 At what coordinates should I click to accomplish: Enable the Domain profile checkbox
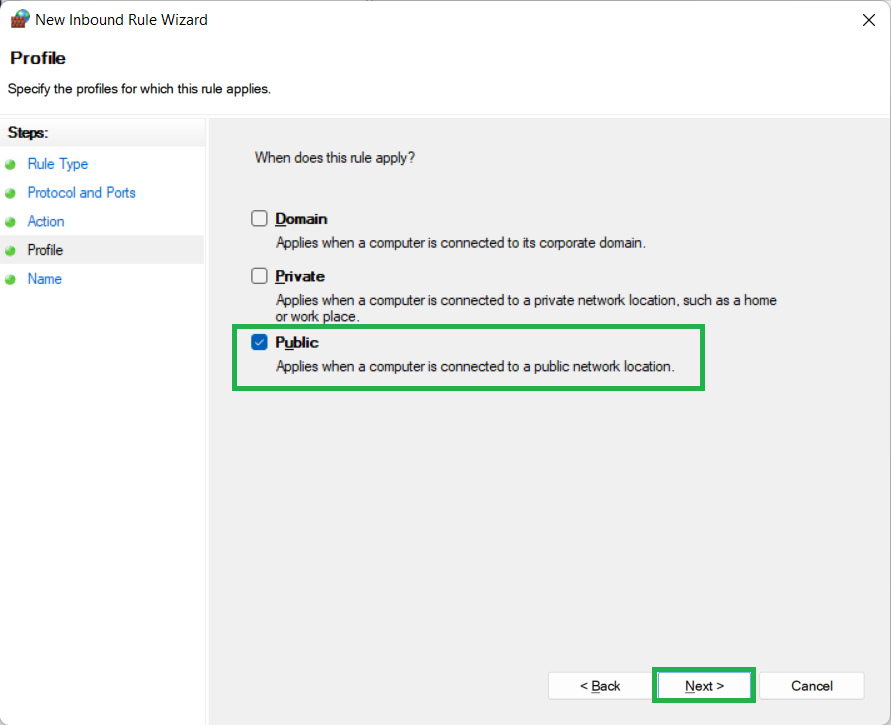259,218
